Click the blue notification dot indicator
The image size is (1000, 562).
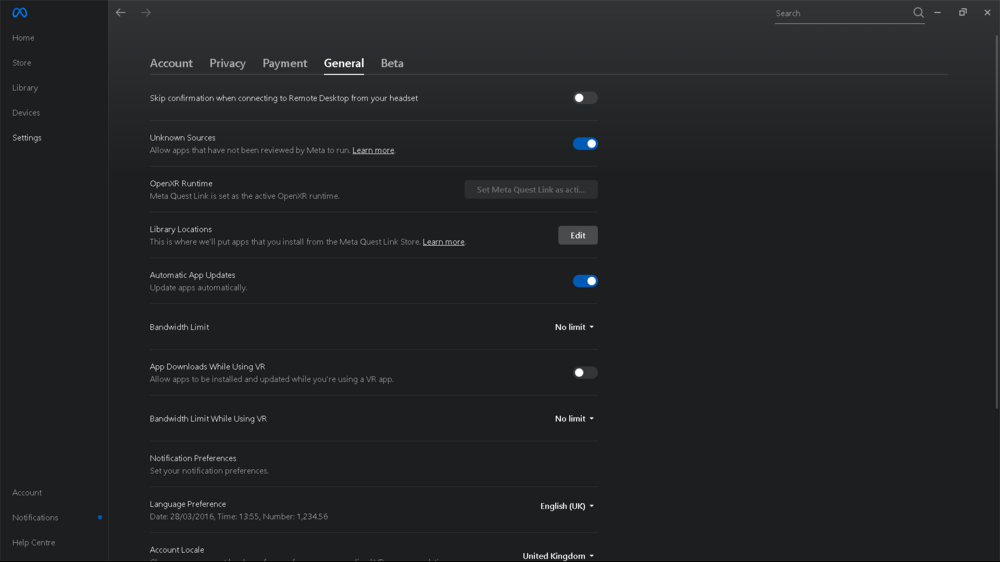pyautogui.click(x=100, y=518)
